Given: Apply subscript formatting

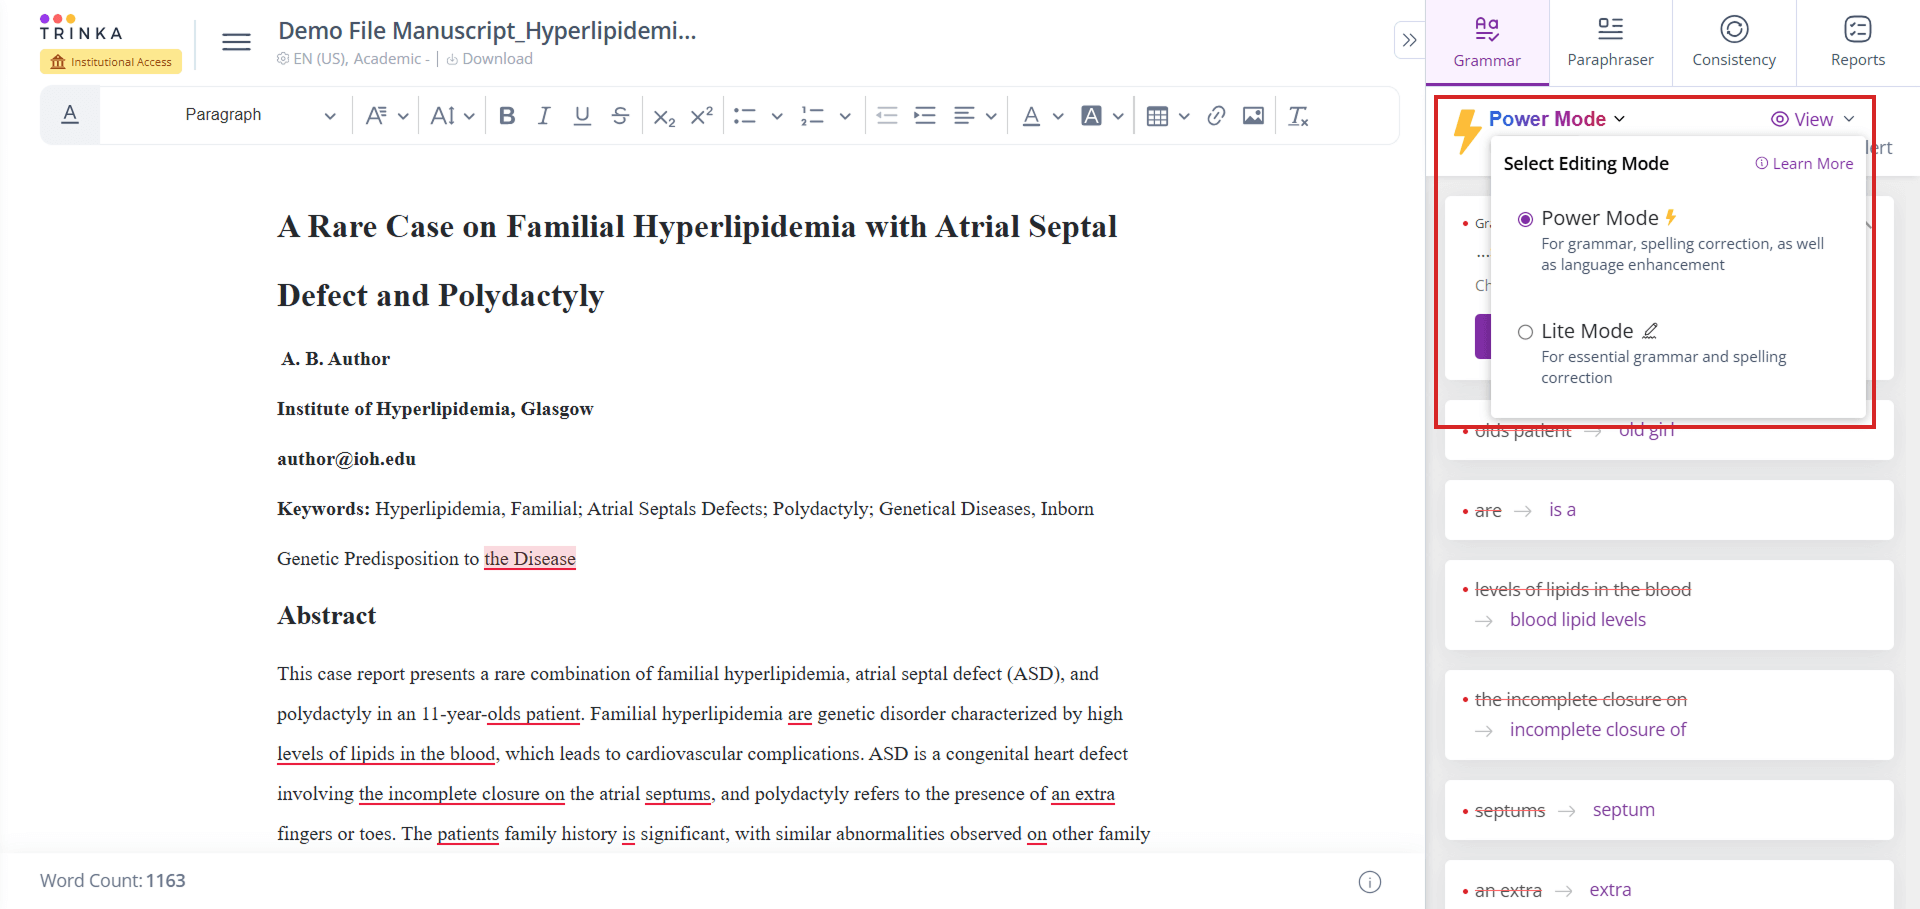Looking at the screenshot, I should pos(664,117).
